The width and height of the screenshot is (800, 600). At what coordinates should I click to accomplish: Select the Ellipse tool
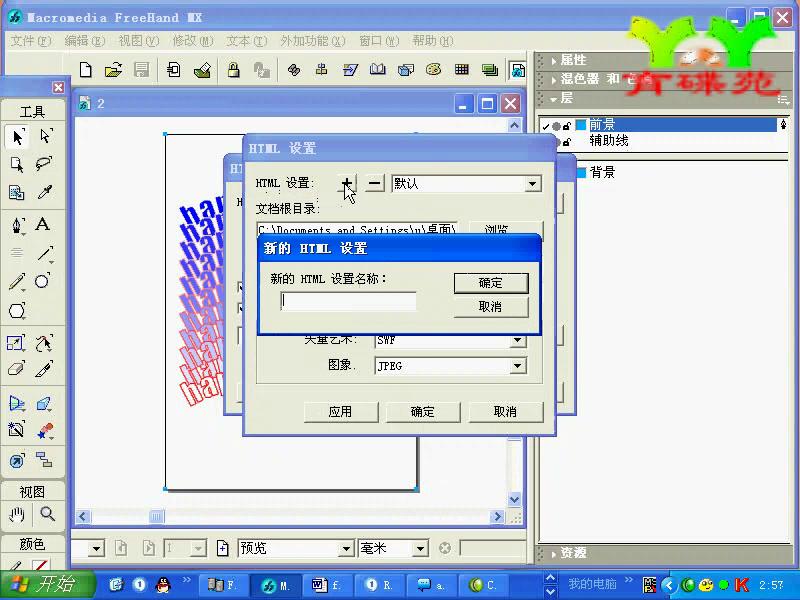coord(43,281)
